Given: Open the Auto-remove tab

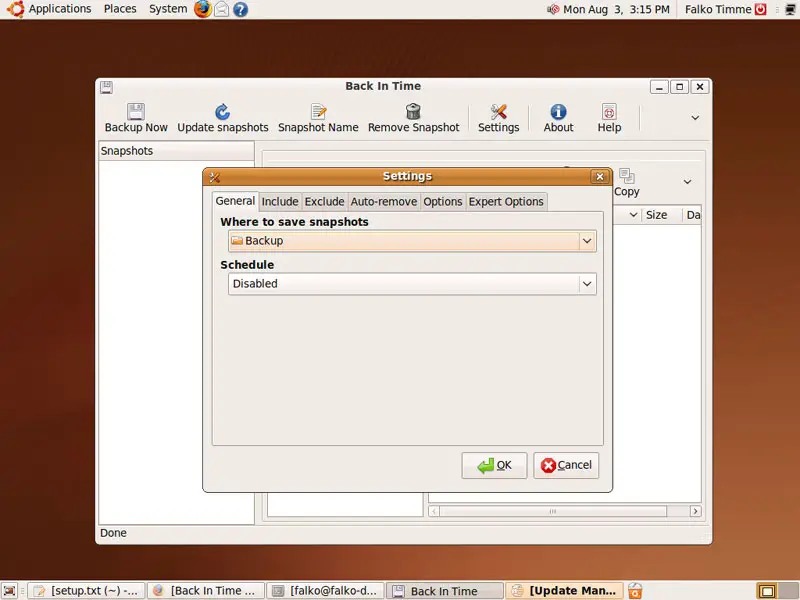Looking at the screenshot, I should pyautogui.click(x=383, y=202).
